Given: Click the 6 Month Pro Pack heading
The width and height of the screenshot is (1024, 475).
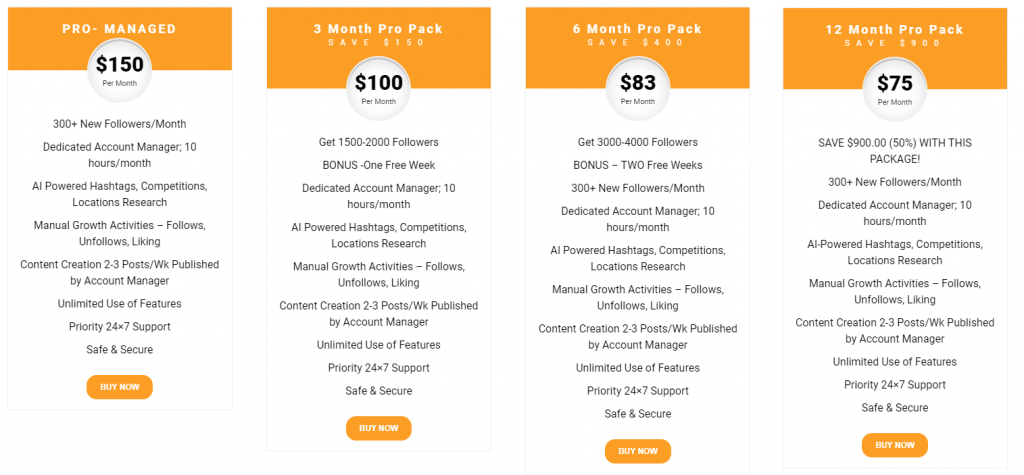Looking at the screenshot, I should point(637,29).
